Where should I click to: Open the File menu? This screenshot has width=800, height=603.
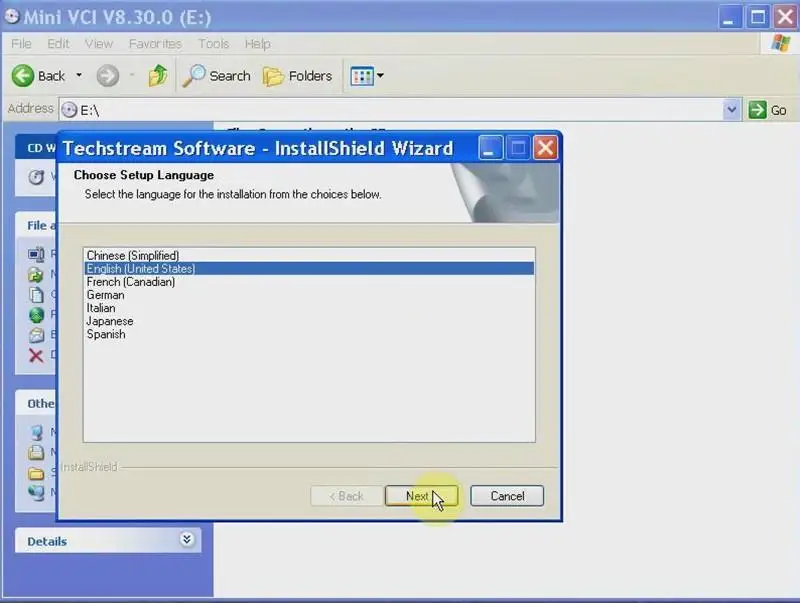(x=21, y=44)
